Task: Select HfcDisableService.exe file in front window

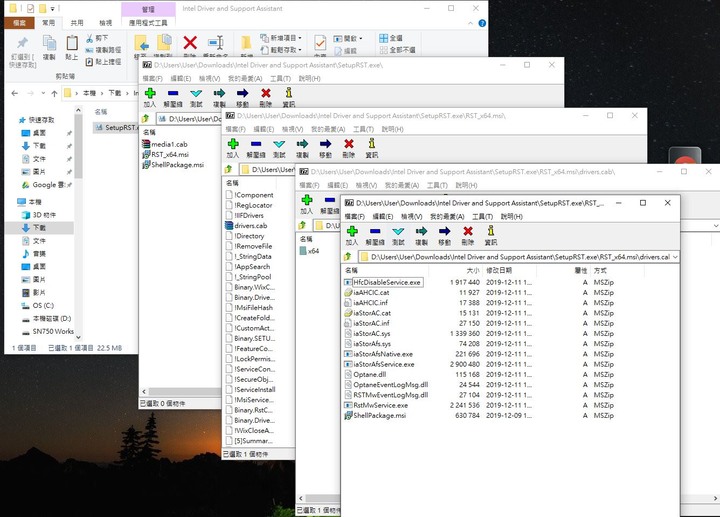Action: (x=387, y=282)
